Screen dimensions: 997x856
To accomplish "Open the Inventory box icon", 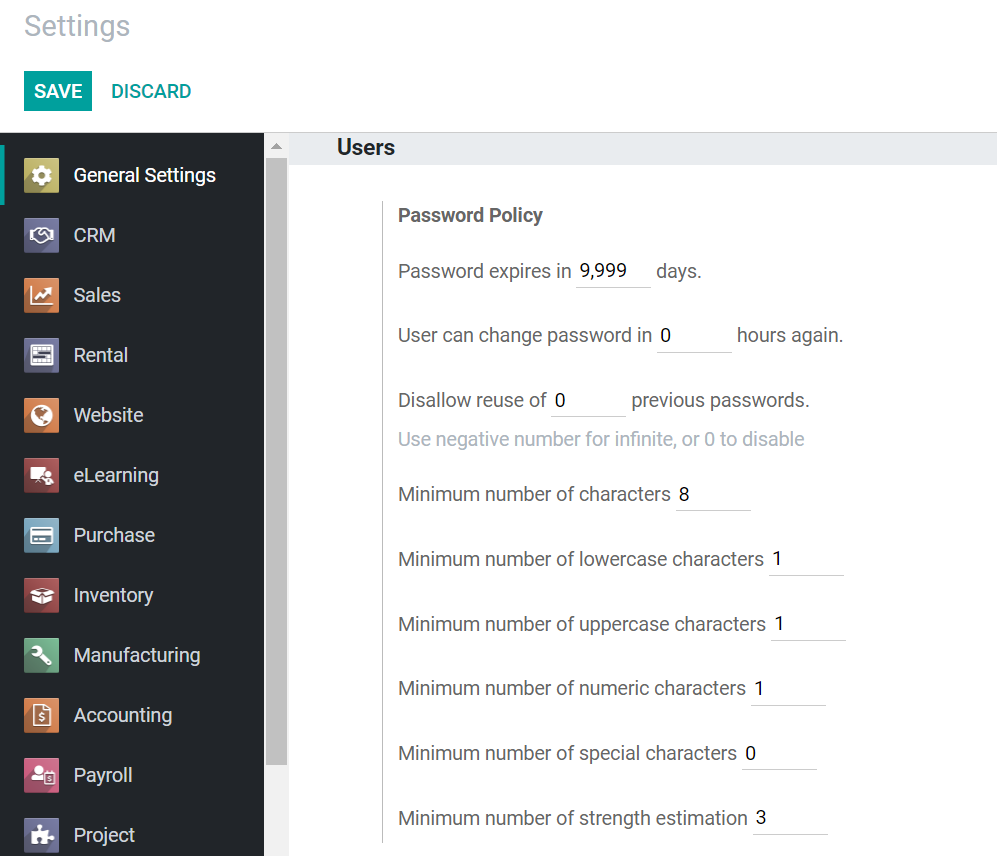I will [x=41, y=595].
